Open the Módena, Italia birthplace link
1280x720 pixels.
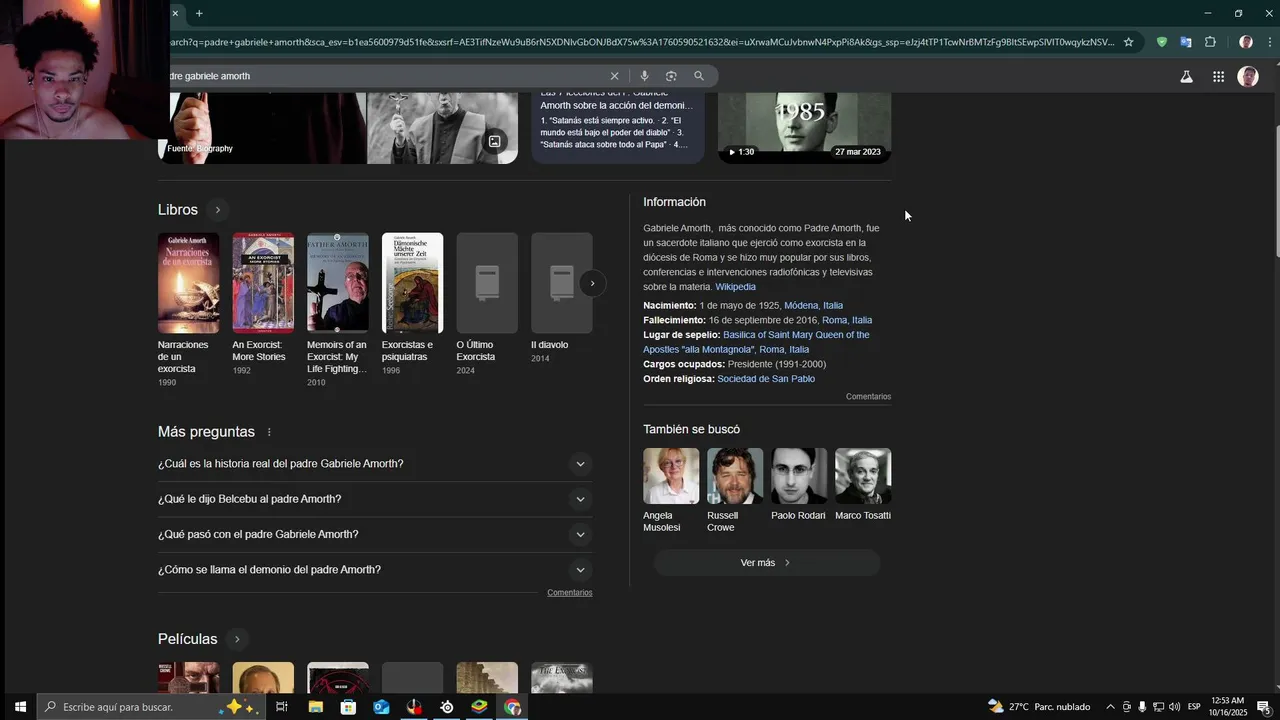click(813, 305)
